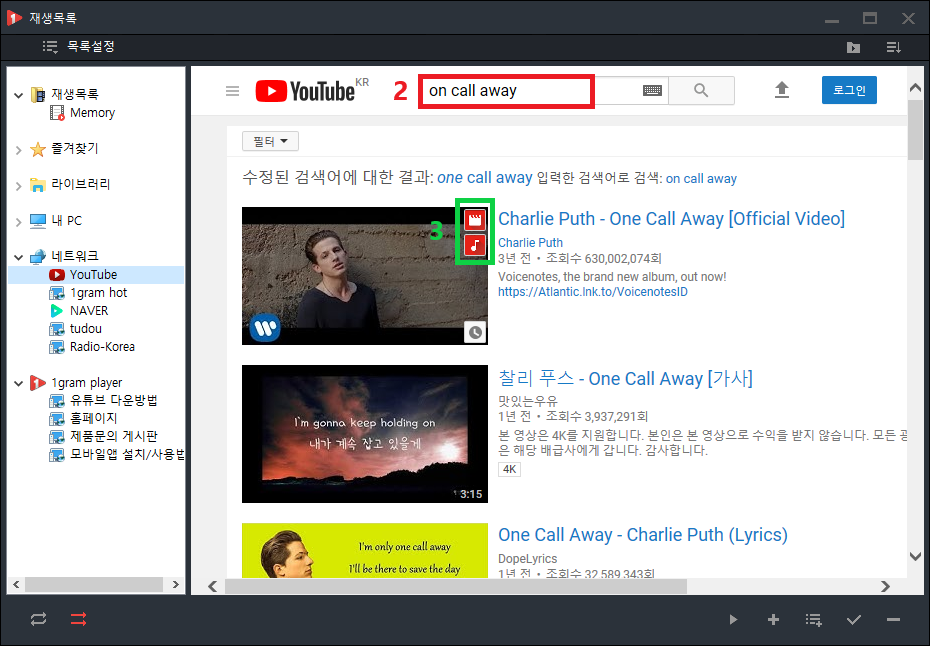Open the Charlie Puth official video thumbnail
The image size is (930, 646).
(x=365, y=276)
